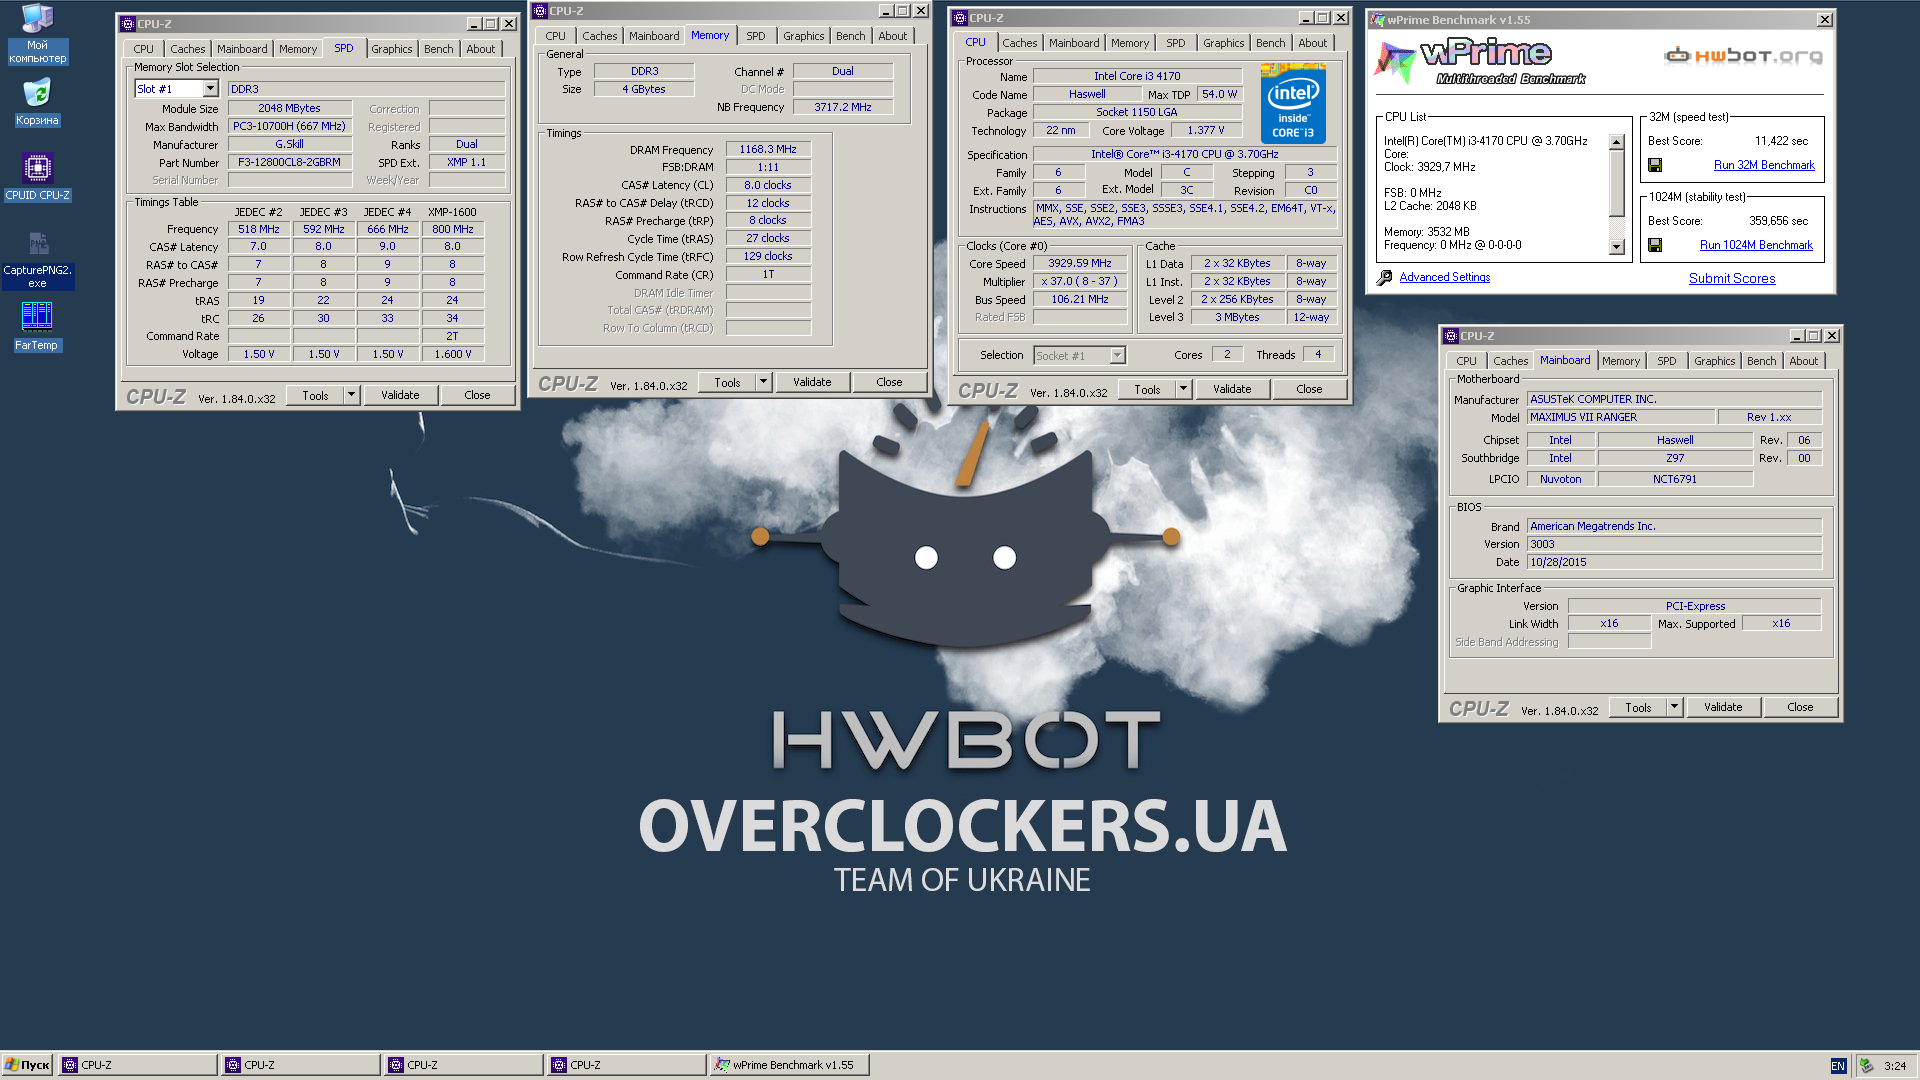The width and height of the screenshot is (1920, 1080).
Task: Click the save icon for 1024M score
Action: coord(1655,245)
